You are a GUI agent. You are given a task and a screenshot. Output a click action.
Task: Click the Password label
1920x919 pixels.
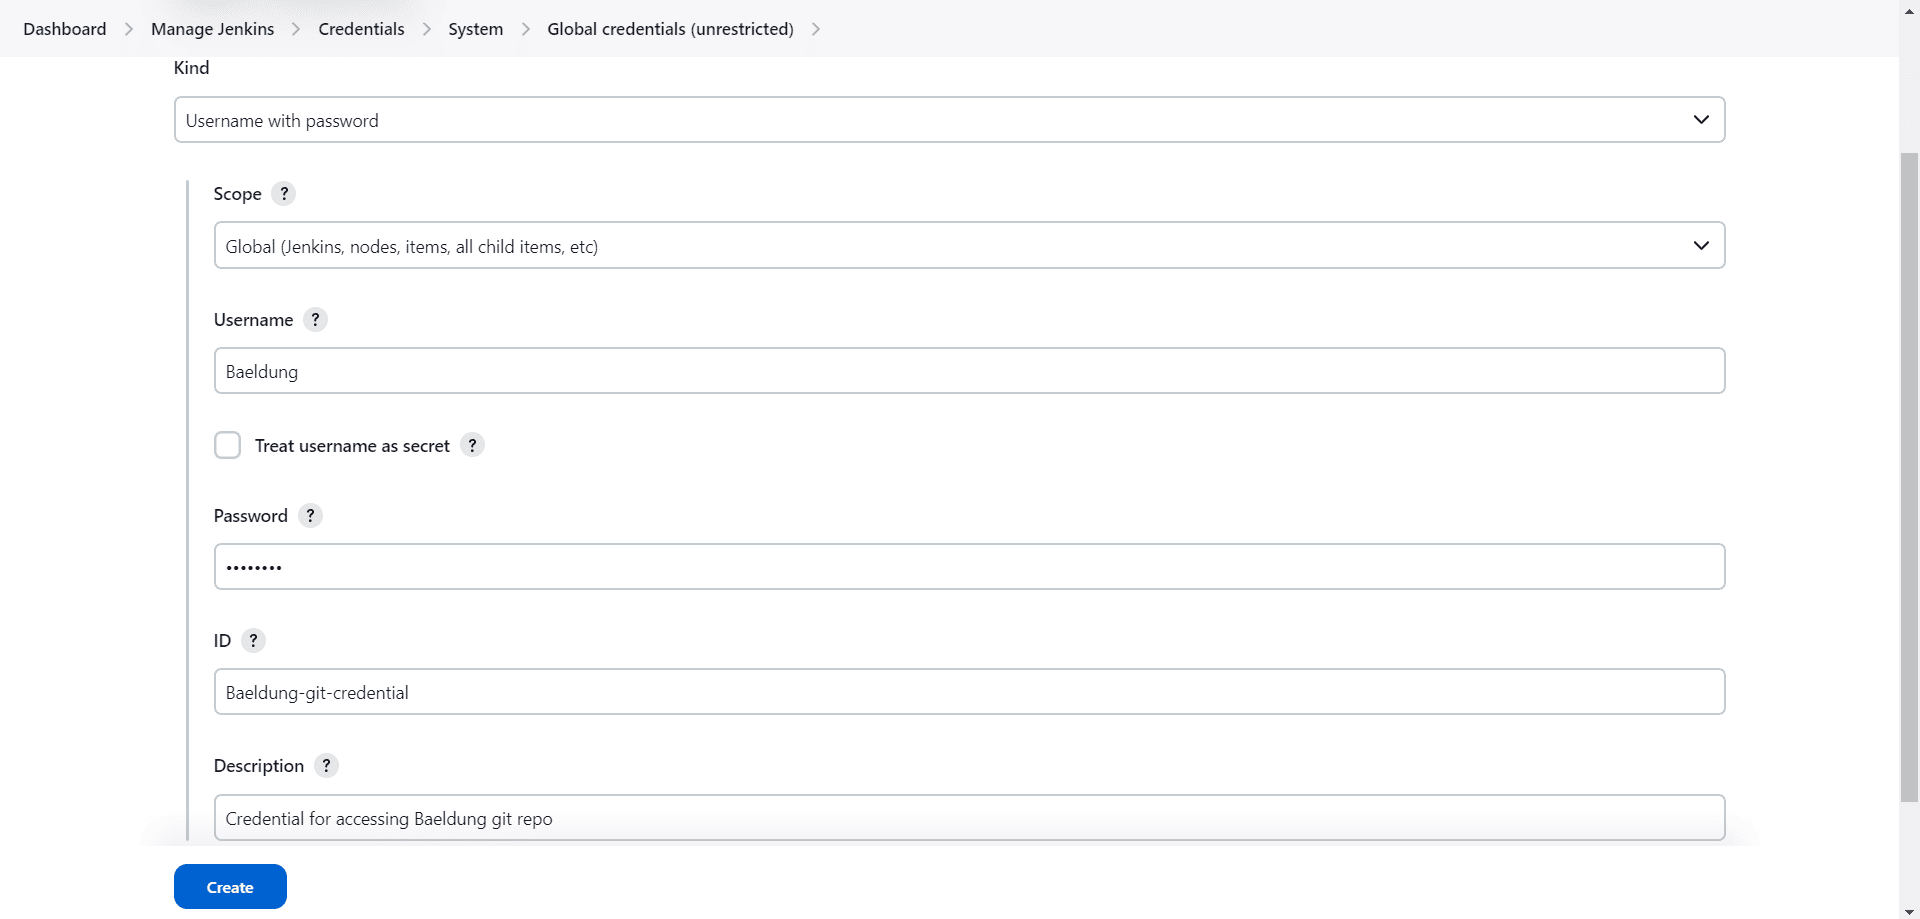(251, 516)
